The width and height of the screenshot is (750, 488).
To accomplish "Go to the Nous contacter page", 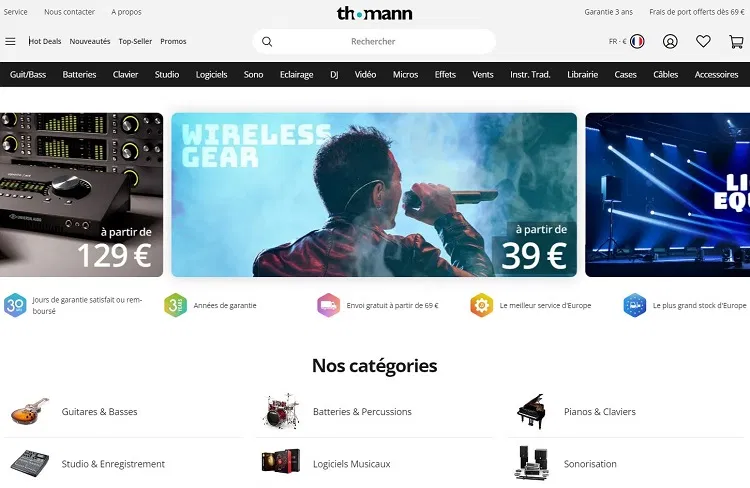I will click(x=69, y=12).
